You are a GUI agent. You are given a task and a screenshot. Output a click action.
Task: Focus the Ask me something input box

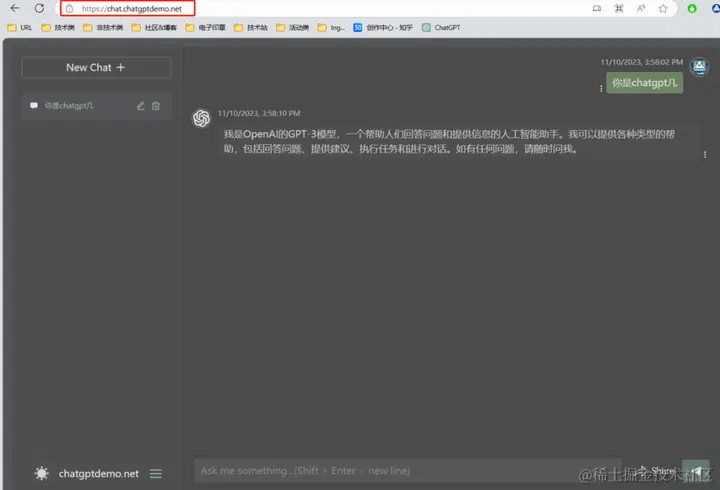(407, 470)
